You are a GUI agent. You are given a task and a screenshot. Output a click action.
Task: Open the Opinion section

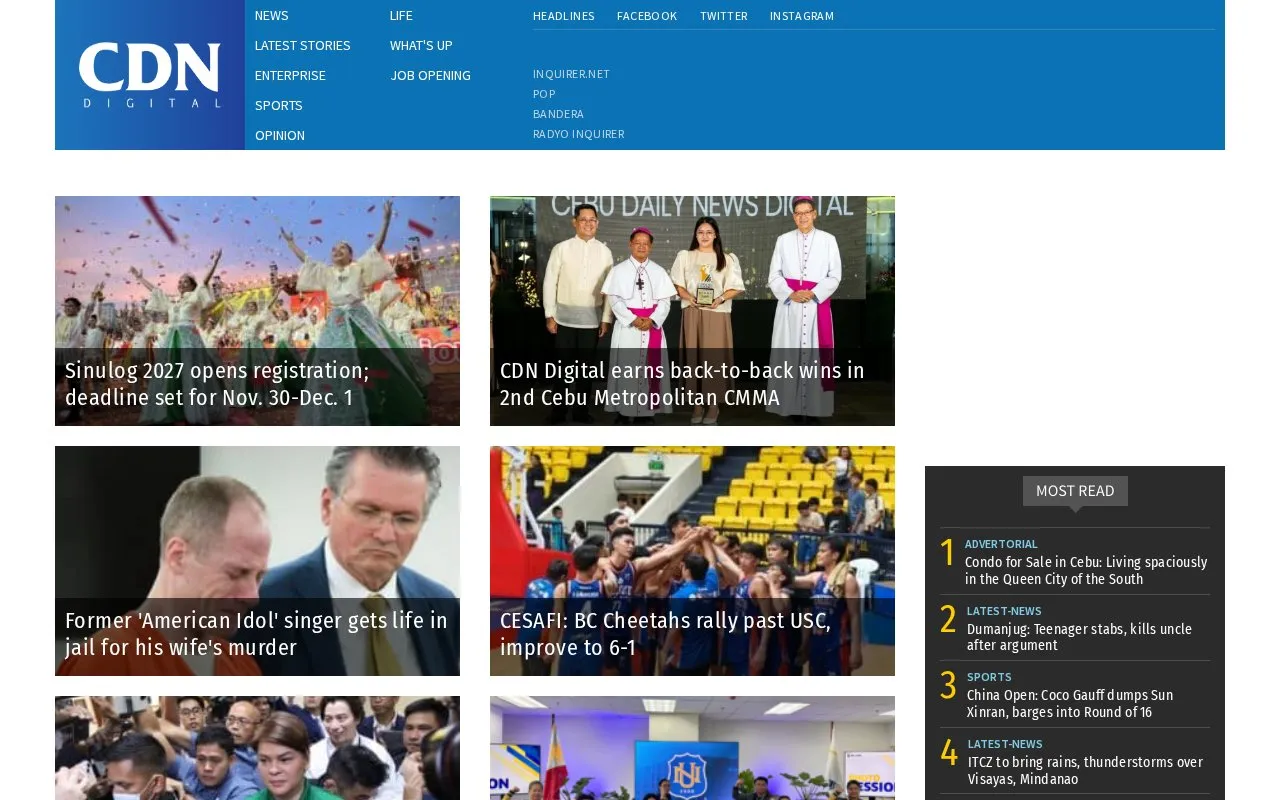click(x=279, y=136)
